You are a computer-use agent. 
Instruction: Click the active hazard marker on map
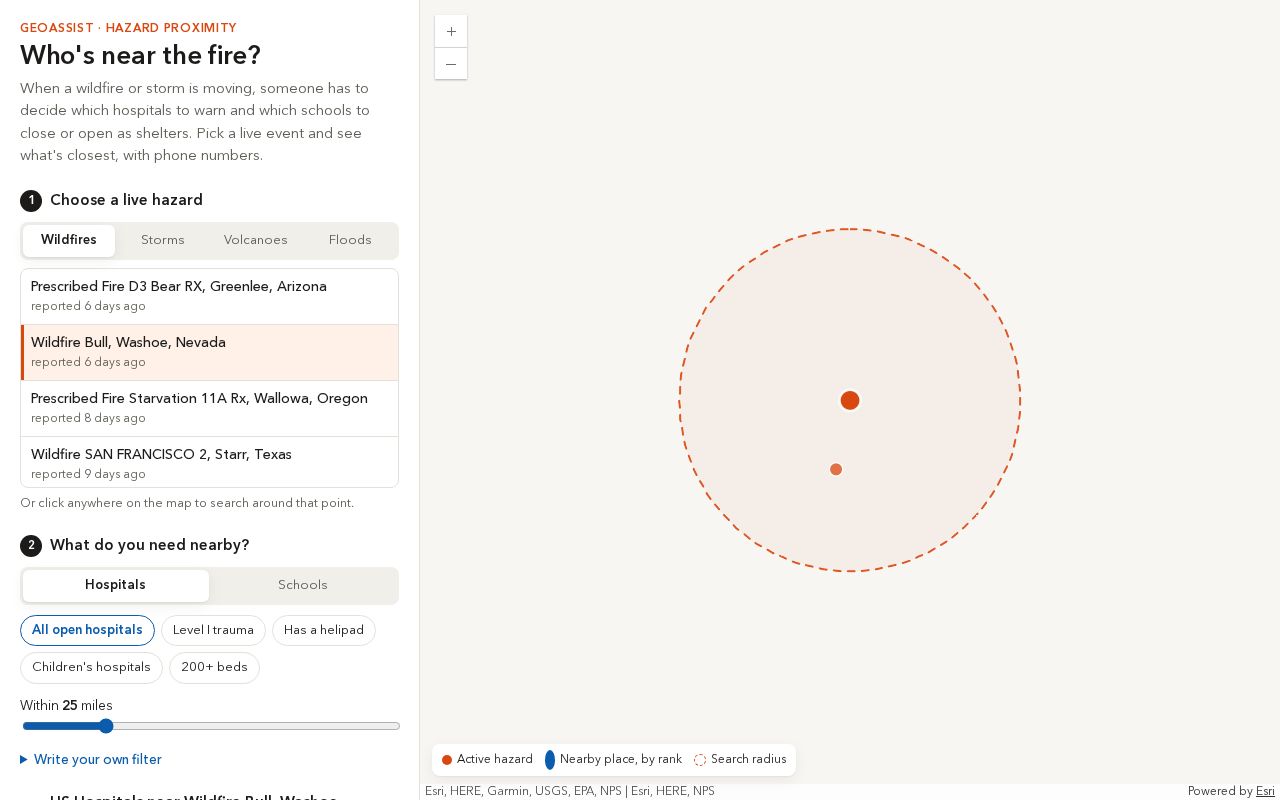click(850, 400)
